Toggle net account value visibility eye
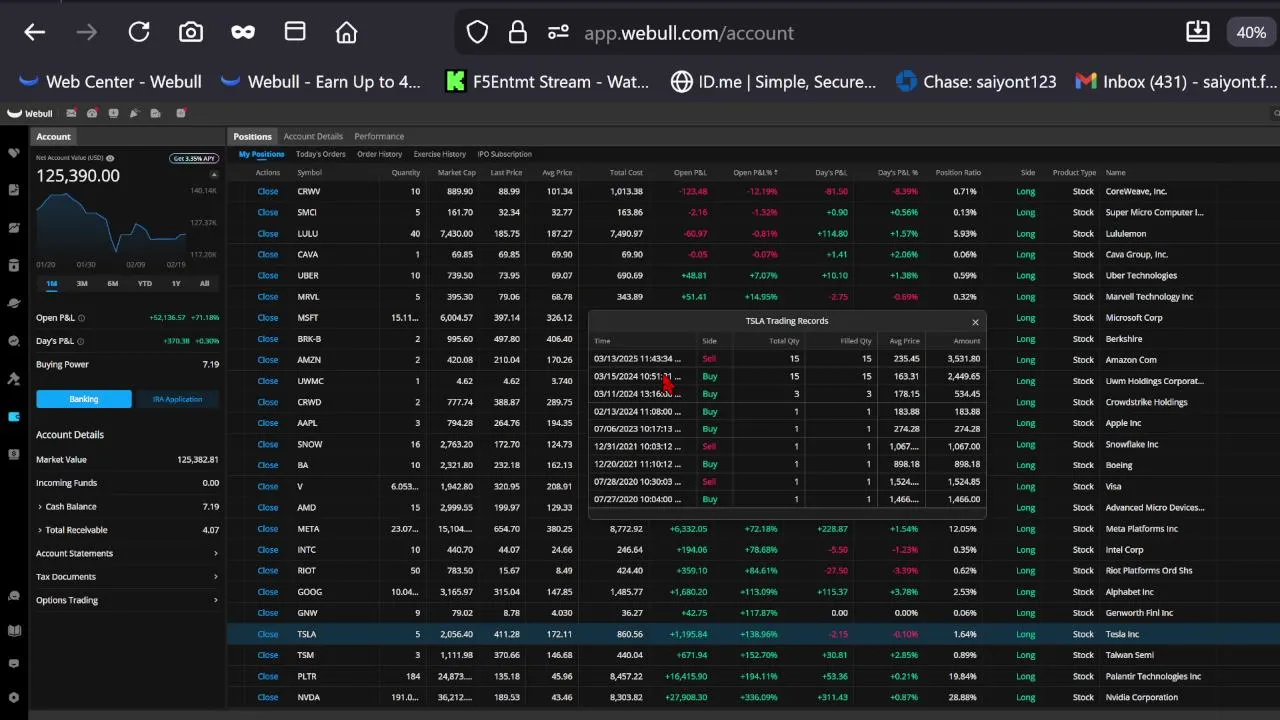The height and width of the screenshot is (720, 1280). tap(110, 158)
